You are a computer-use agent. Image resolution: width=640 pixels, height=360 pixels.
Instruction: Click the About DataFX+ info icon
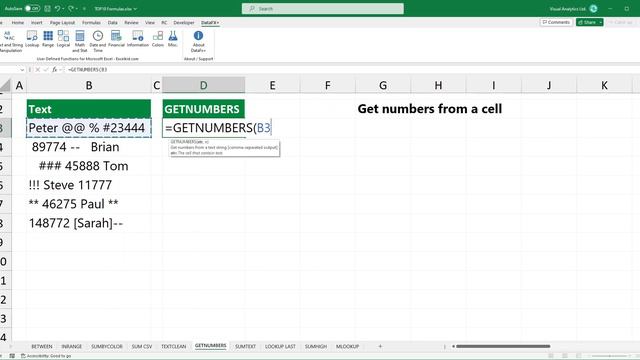(x=198, y=41)
